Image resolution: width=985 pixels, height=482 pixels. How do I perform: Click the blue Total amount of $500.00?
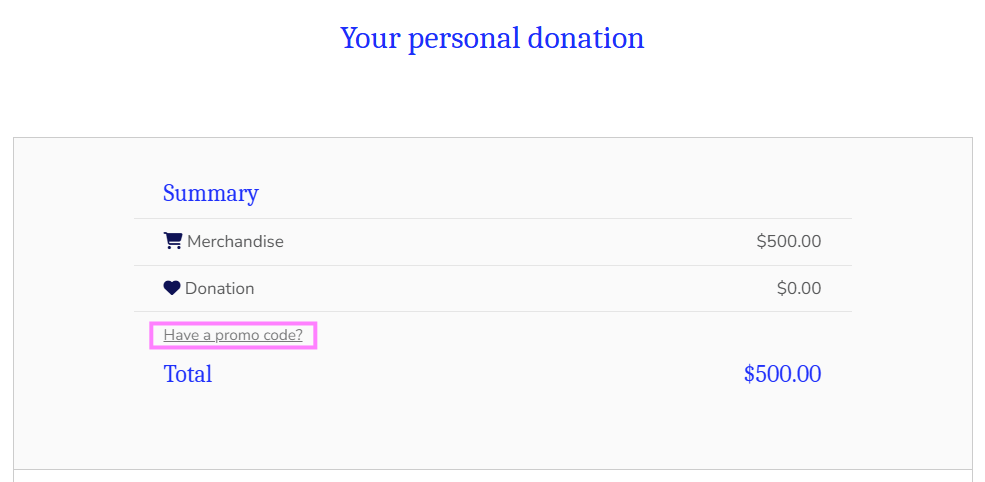point(782,375)
